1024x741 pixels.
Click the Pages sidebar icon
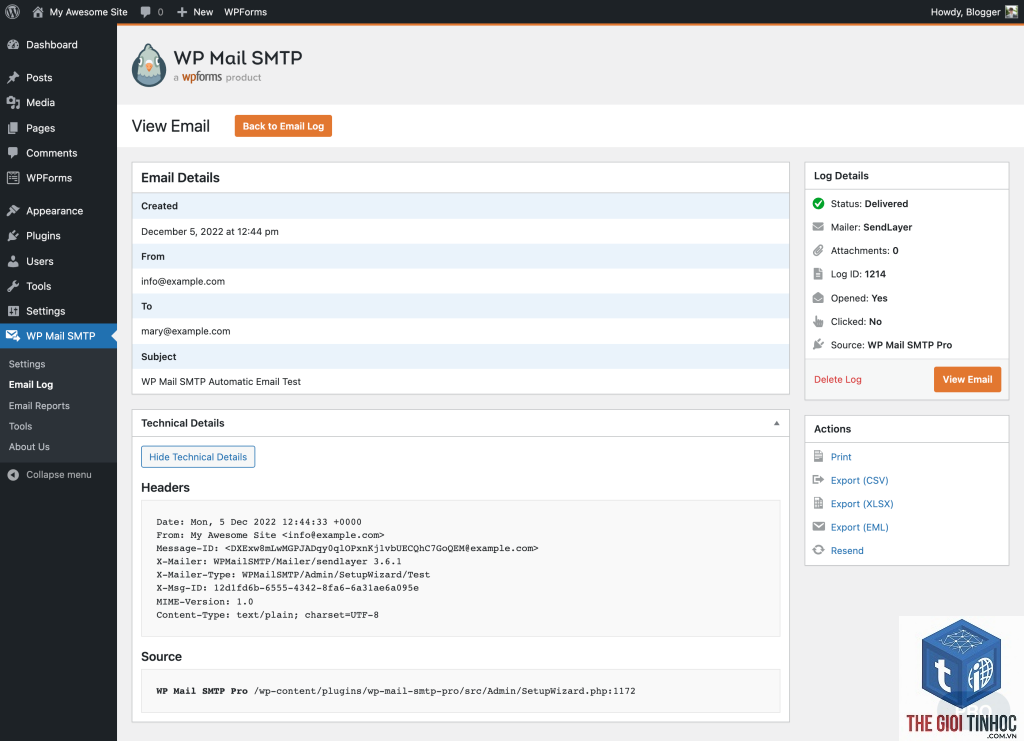pos(13,128)
